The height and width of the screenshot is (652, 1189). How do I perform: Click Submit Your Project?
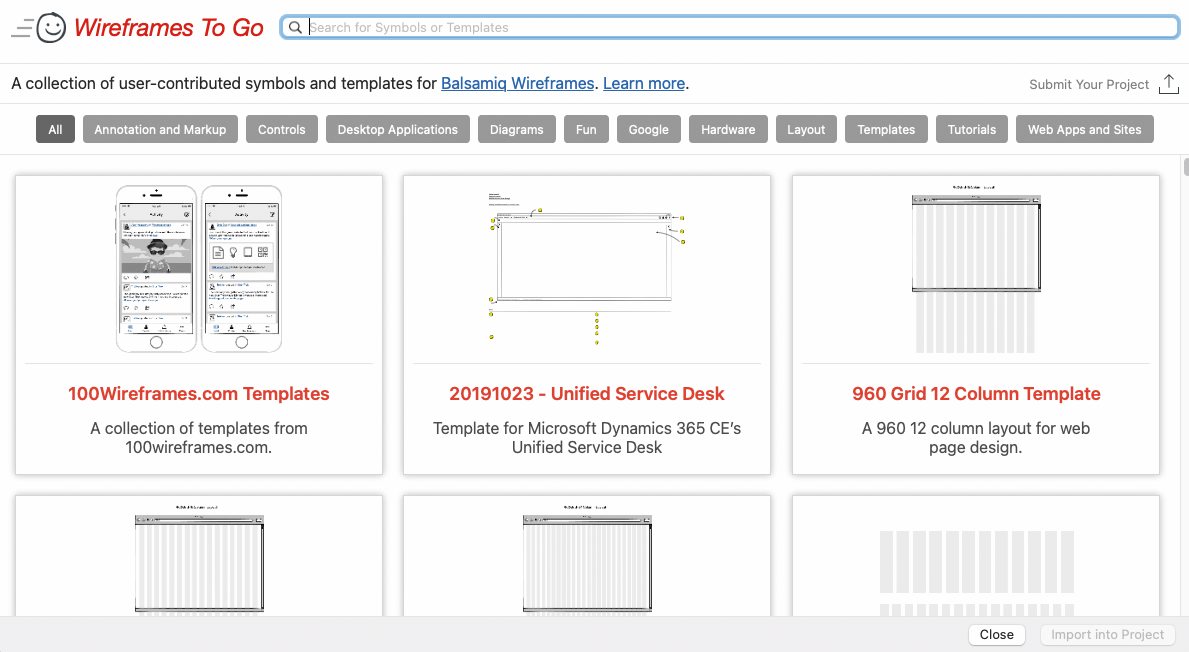click(1089, 84)
